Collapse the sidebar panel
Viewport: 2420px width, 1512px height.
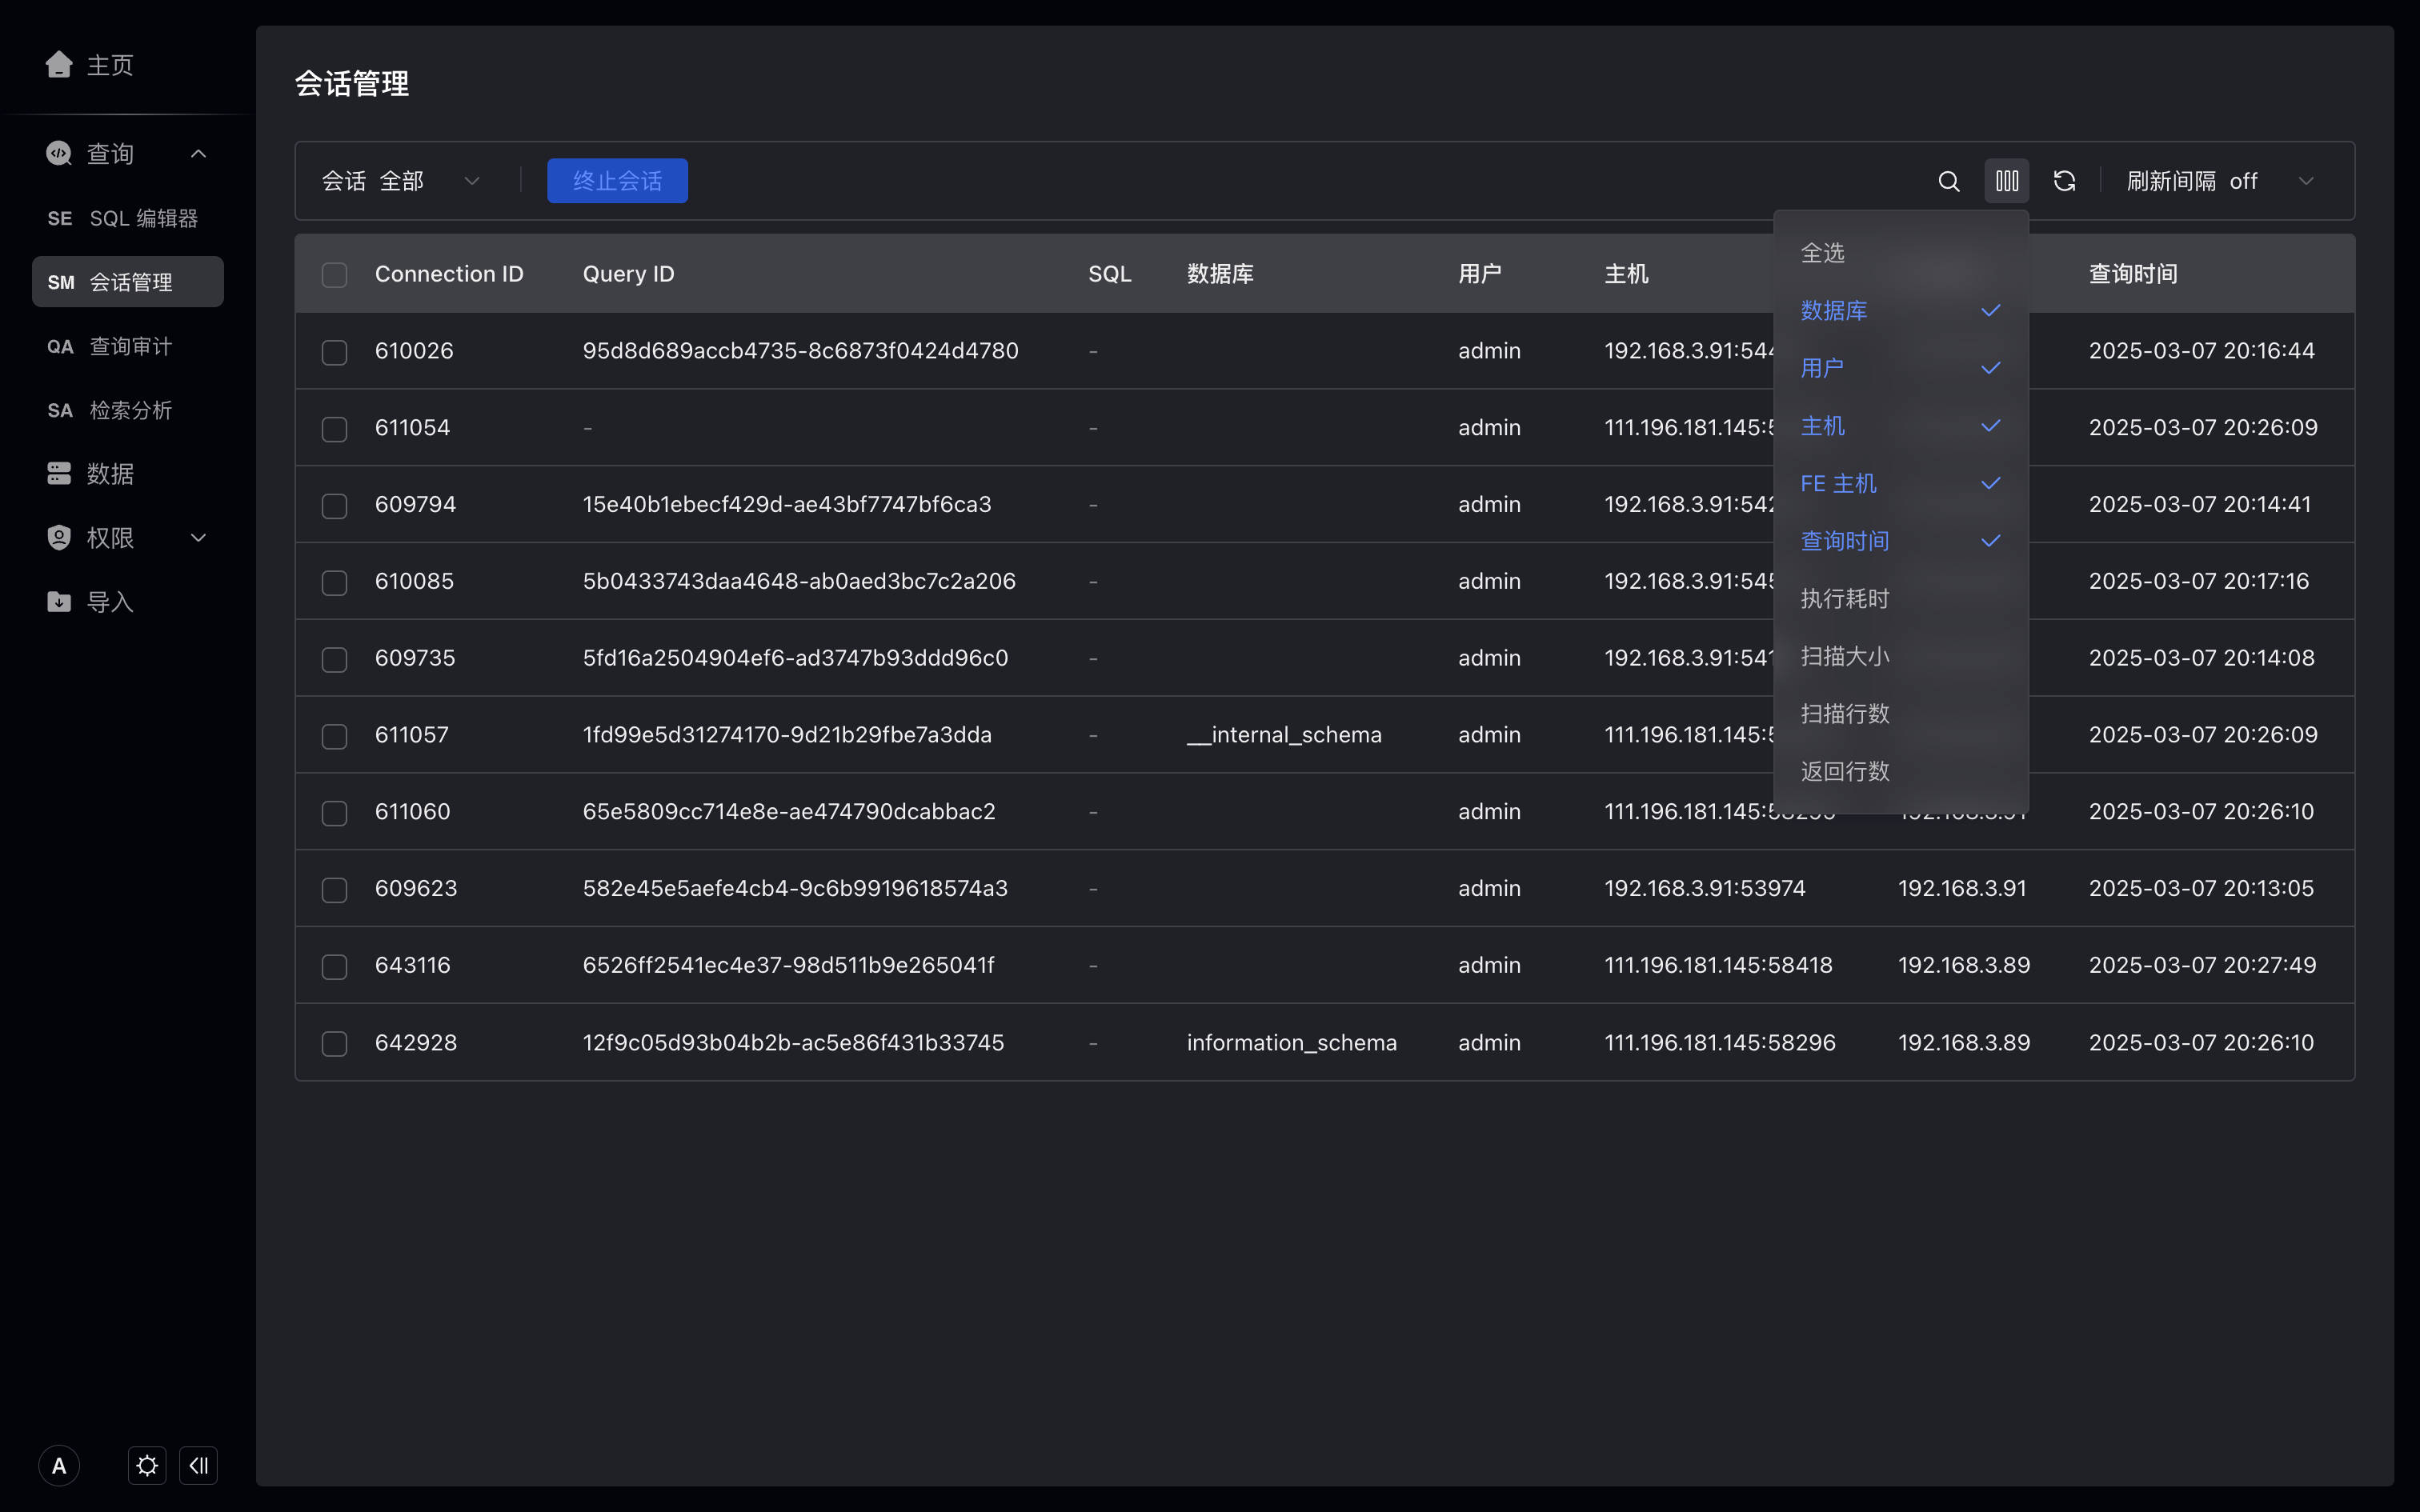pos(198,1466)
